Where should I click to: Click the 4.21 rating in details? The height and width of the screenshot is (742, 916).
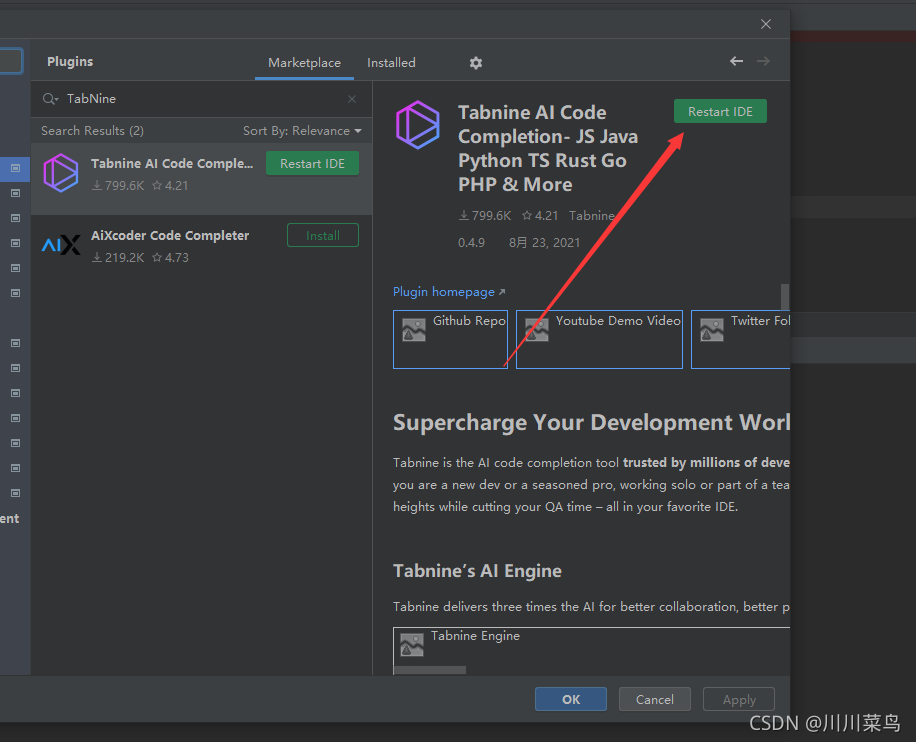(540, 216)
